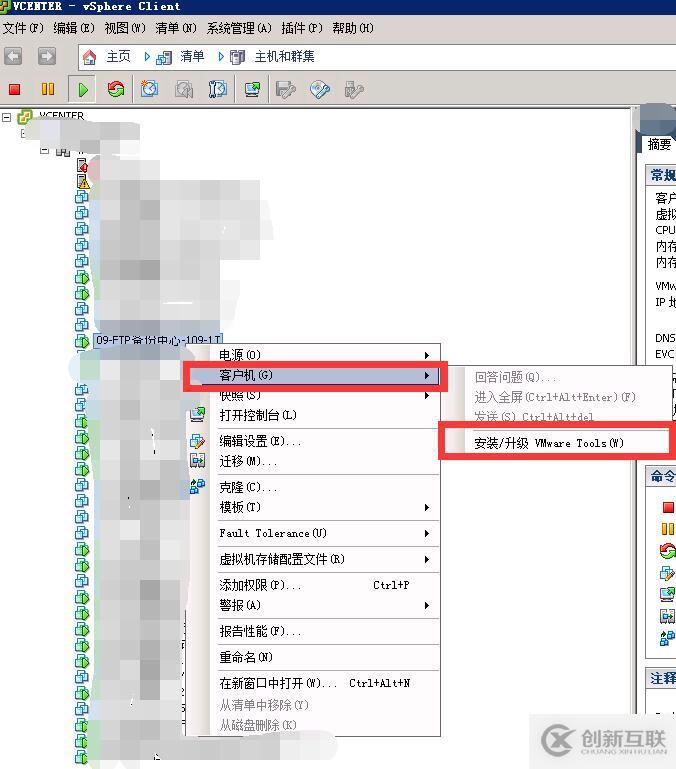This screenshot has width=676, height=769.
Task: Click red power off icon in commands panel
Action: (x=668, y=507)
